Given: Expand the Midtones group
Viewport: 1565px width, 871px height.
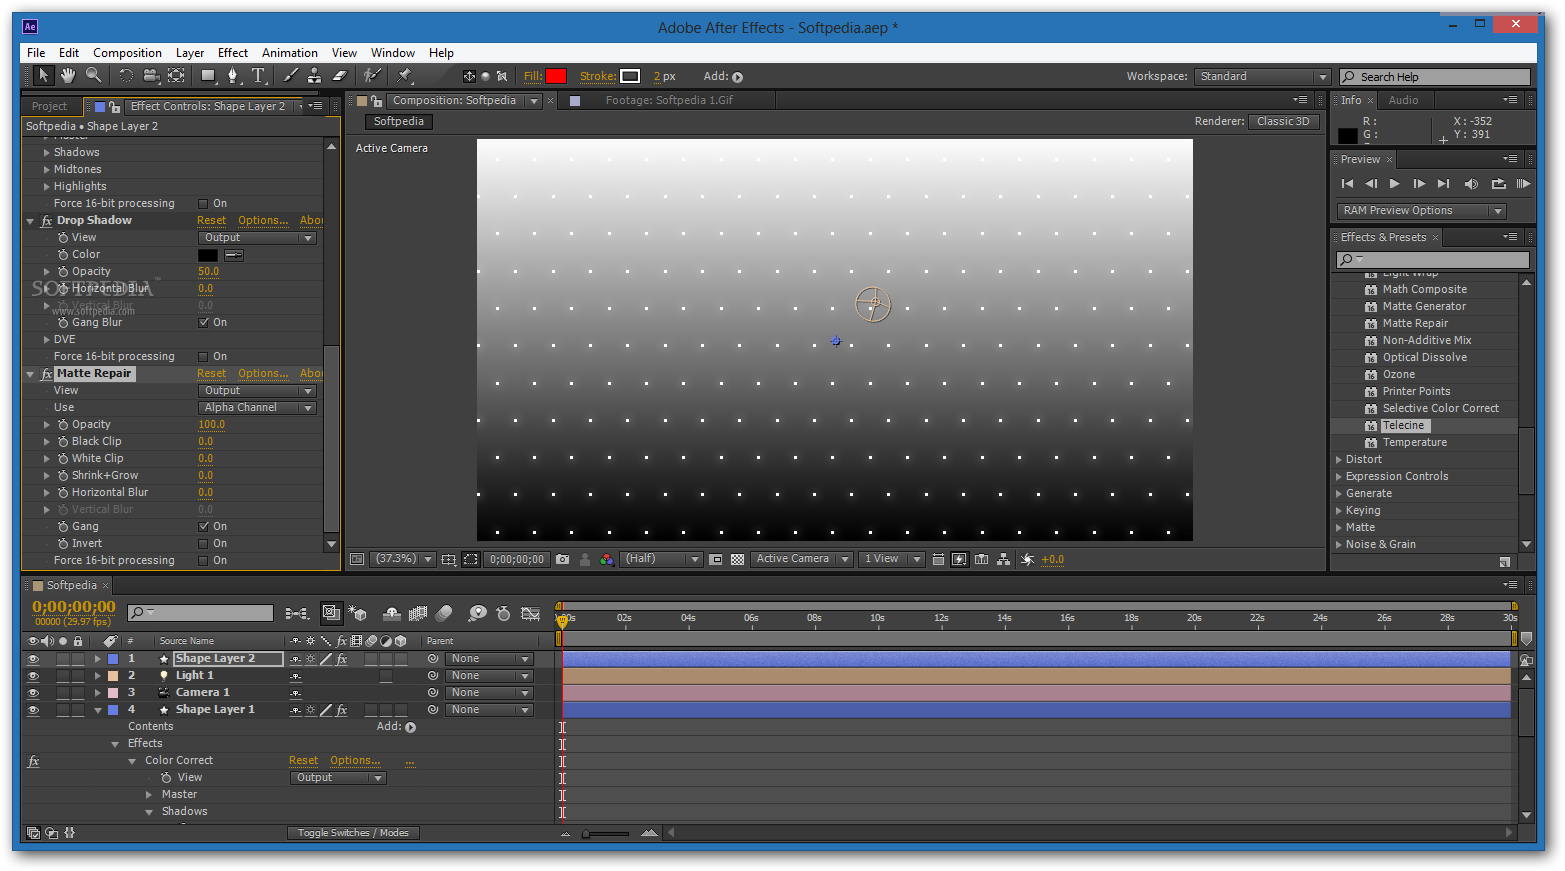Looking at the screenshot, I should 46,170.
